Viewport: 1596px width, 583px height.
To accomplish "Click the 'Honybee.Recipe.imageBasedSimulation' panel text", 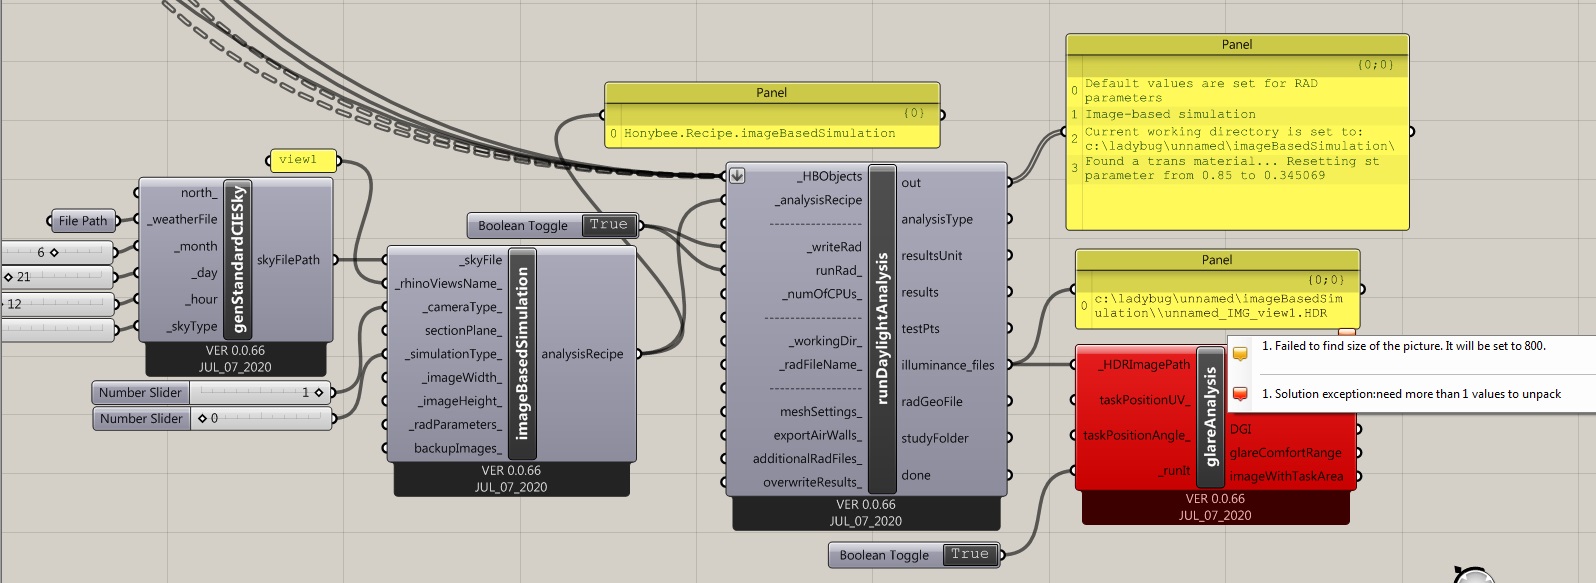I will pos(760,133).
